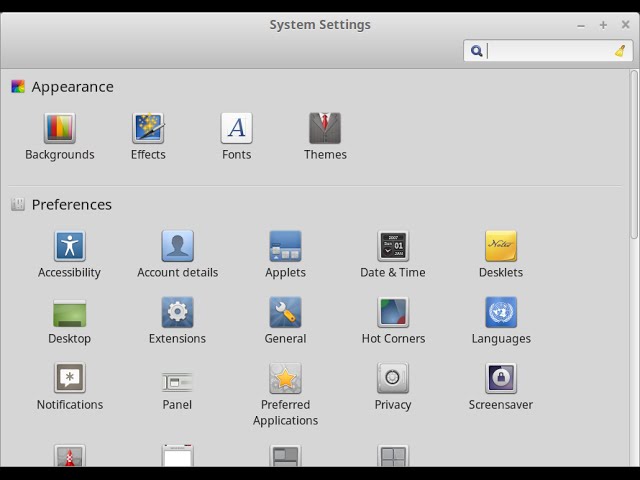Open the Themes settings
Screen dimensions: 640x480
pyautogui.click(x=325, y=136)
